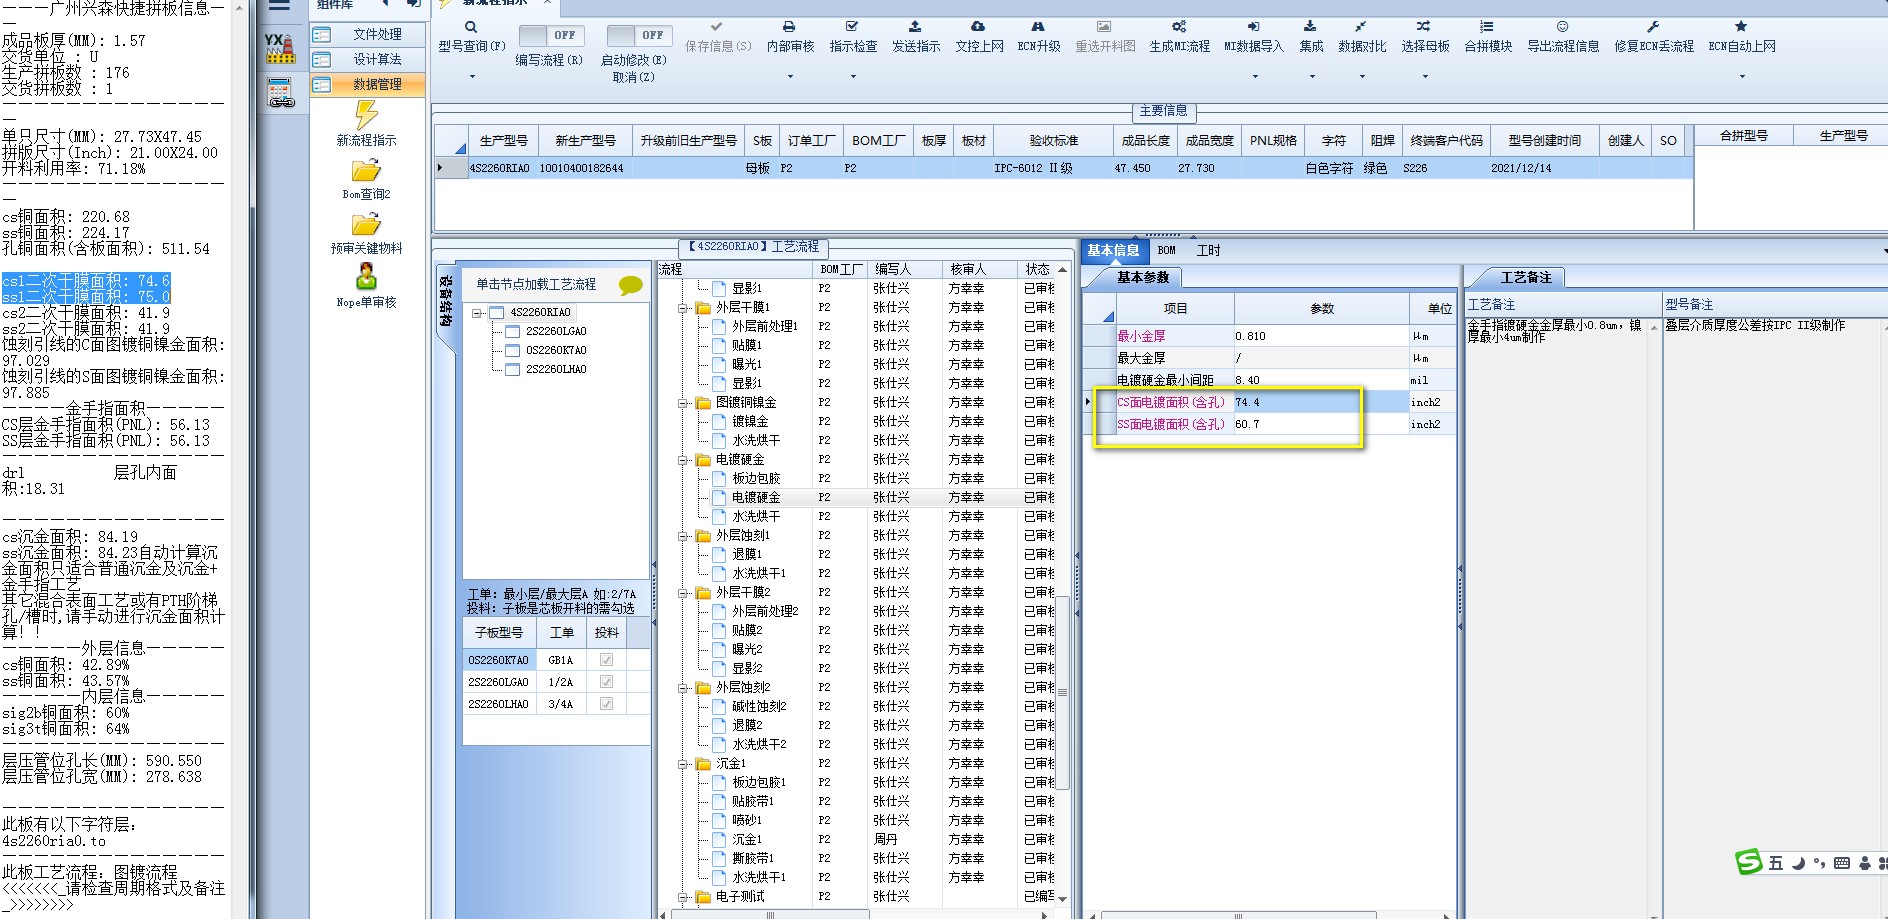Open 设计算法 menu item
This screenshot has height=919, width=1888.
tap(367, 59)
